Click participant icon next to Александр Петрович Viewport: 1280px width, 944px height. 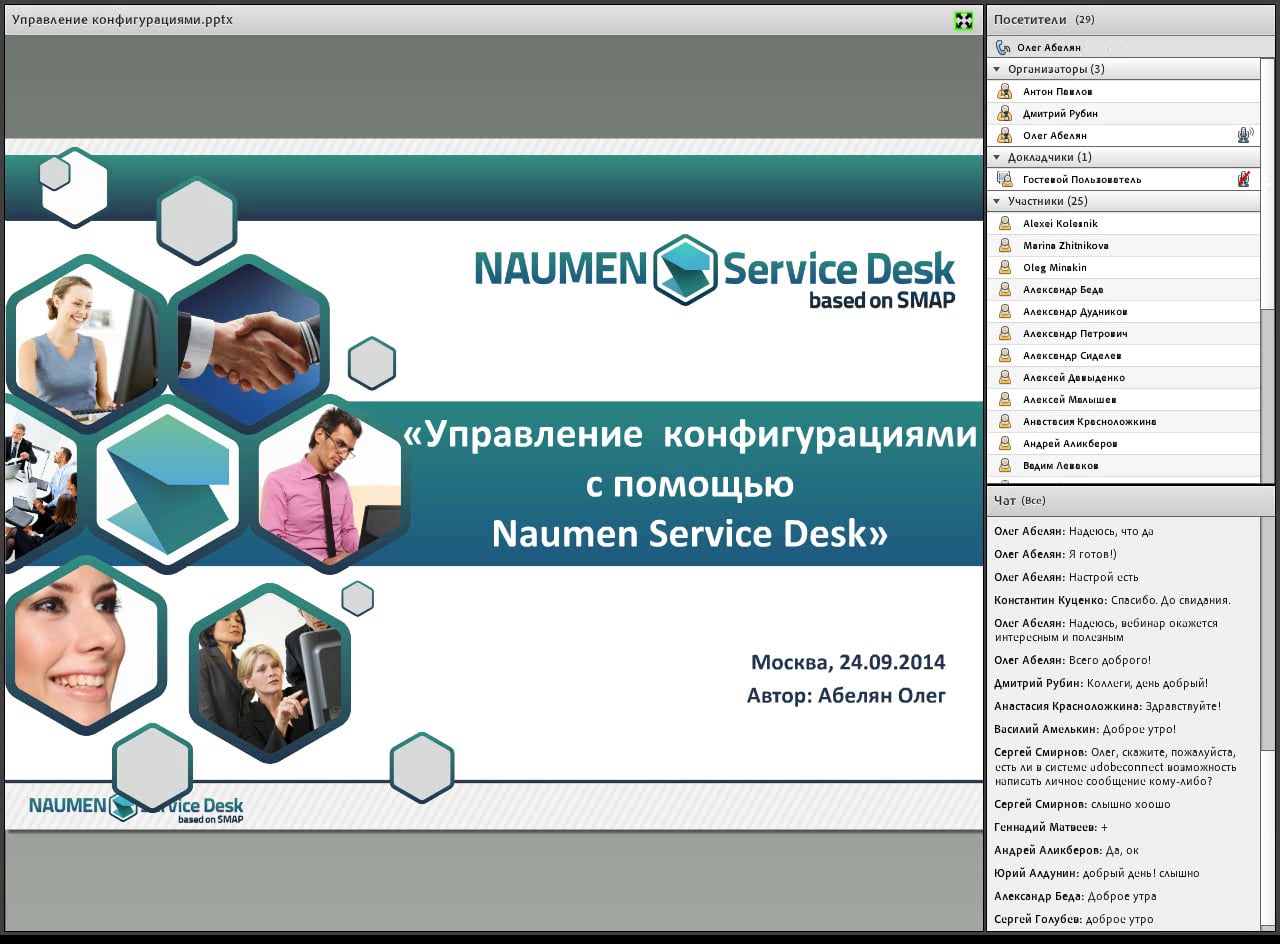[x=1005, y=333]
